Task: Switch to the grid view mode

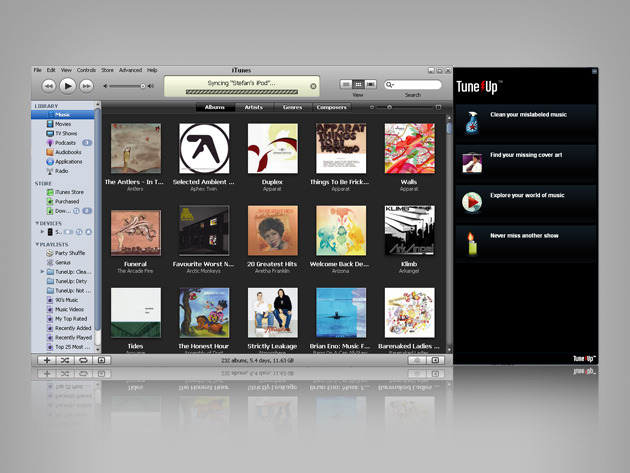Action: tap(358, 85)
